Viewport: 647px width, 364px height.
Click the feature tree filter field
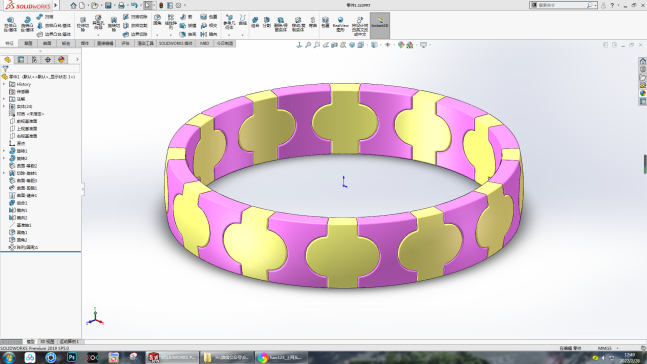click(x=40, y=69)
